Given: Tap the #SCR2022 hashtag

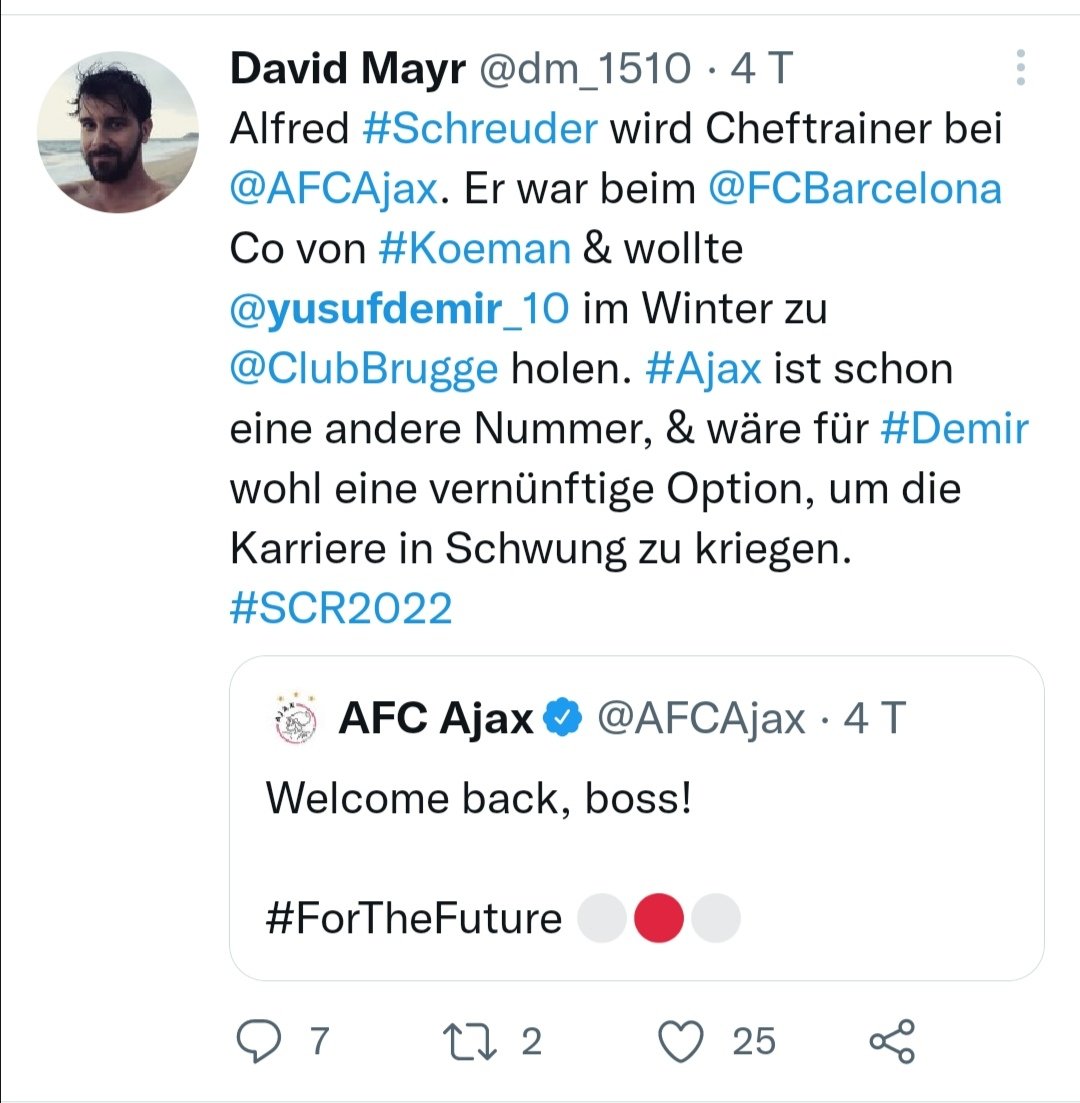Looking at the screenshot, I should click(341, 608).
